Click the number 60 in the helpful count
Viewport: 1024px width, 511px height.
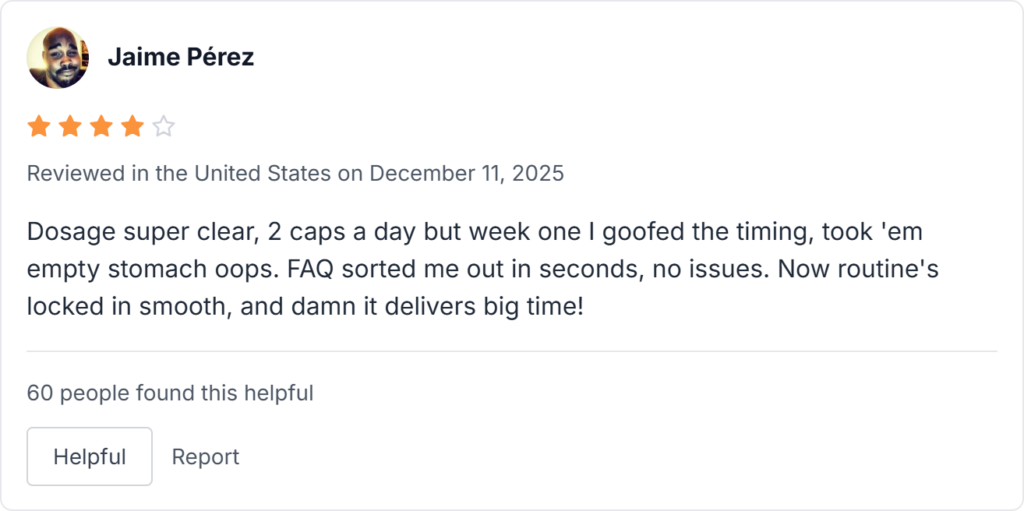(x=39, y=393)
